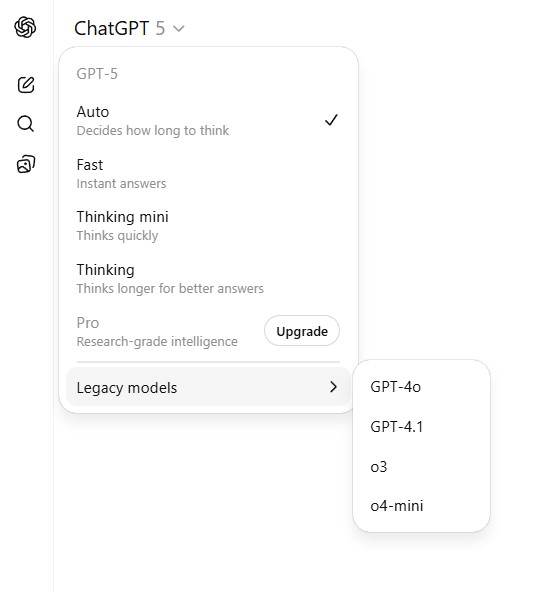Choose GPT-4o legacy model
The height and width of the screenshot is (592, 553).
pos(421,387)
